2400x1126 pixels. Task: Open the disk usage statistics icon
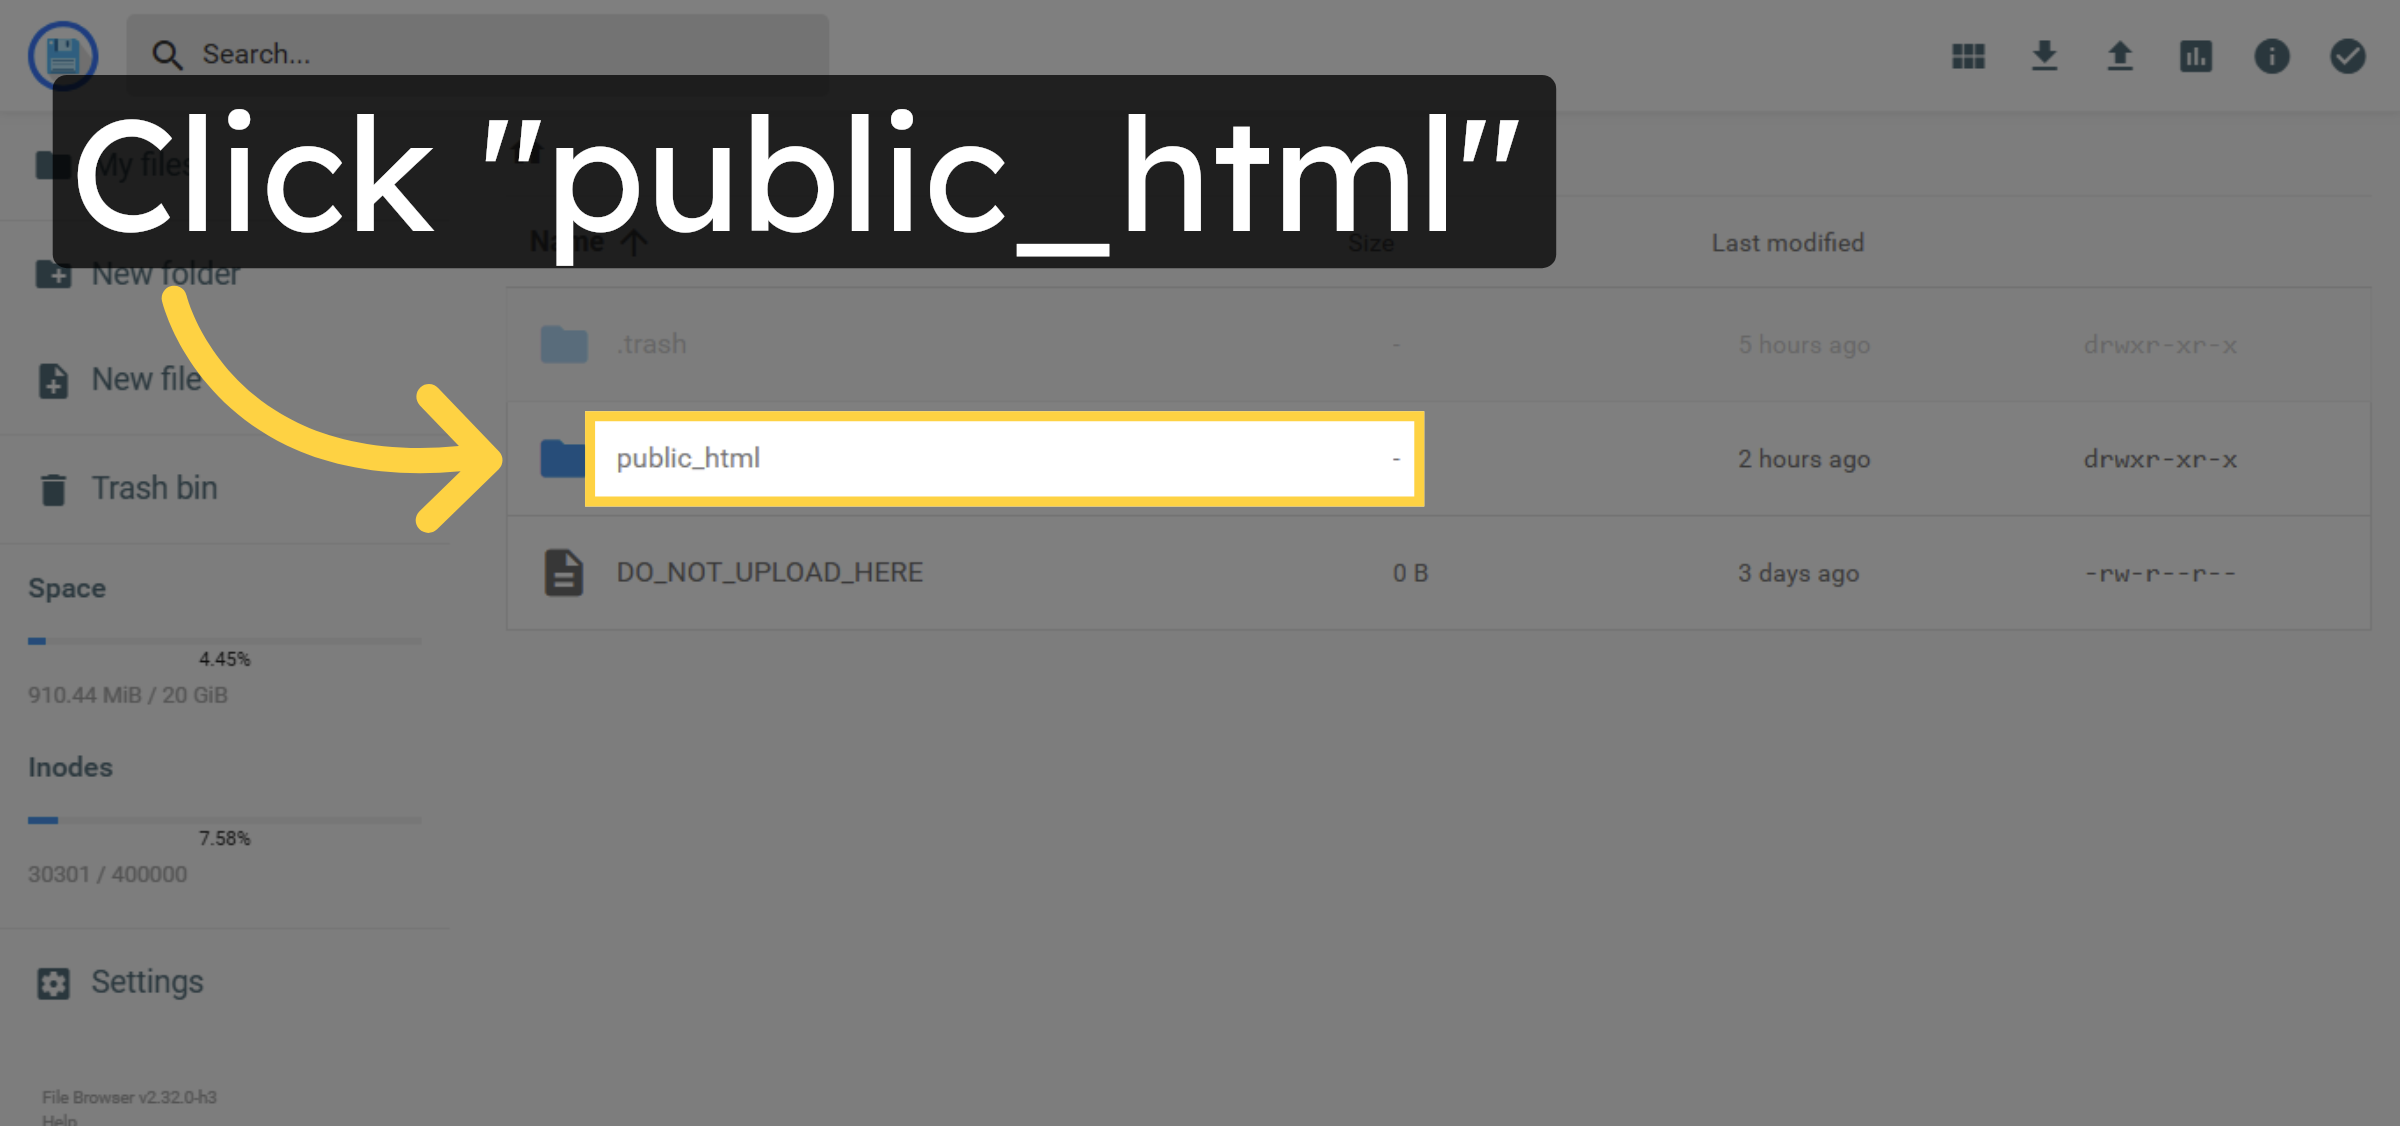click(x=2195, y=57)
